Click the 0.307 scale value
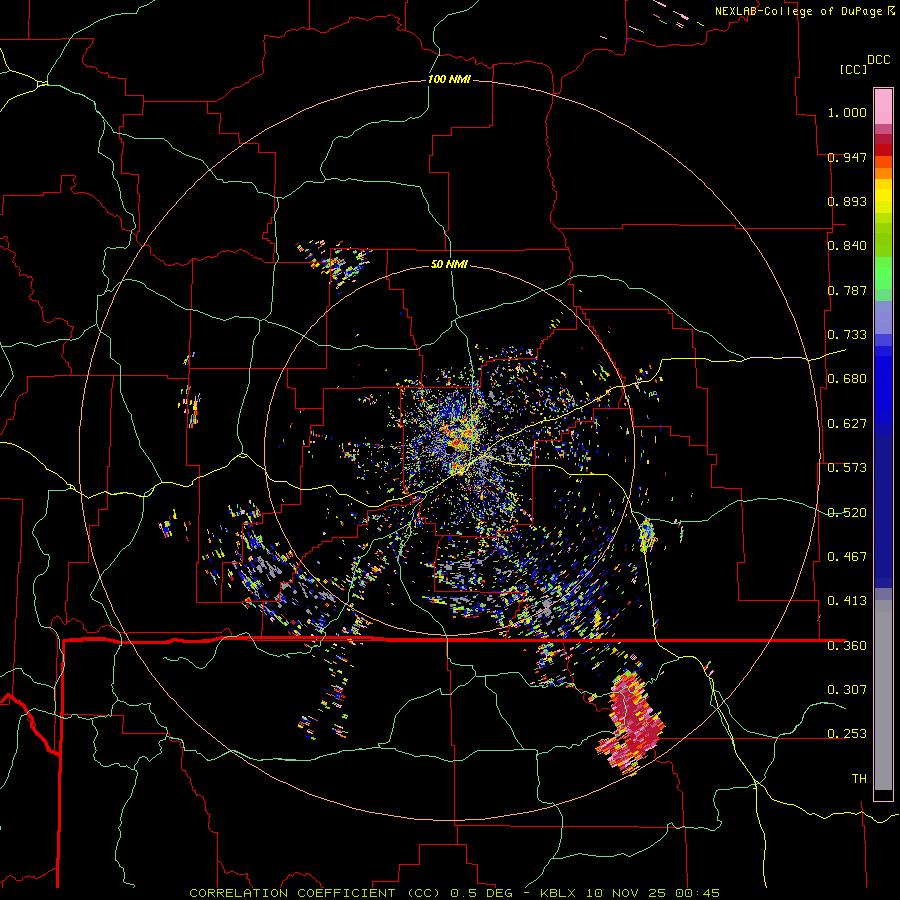Image resolution: width=900 pixels, height=900 pixels. (x=847, y=690)
